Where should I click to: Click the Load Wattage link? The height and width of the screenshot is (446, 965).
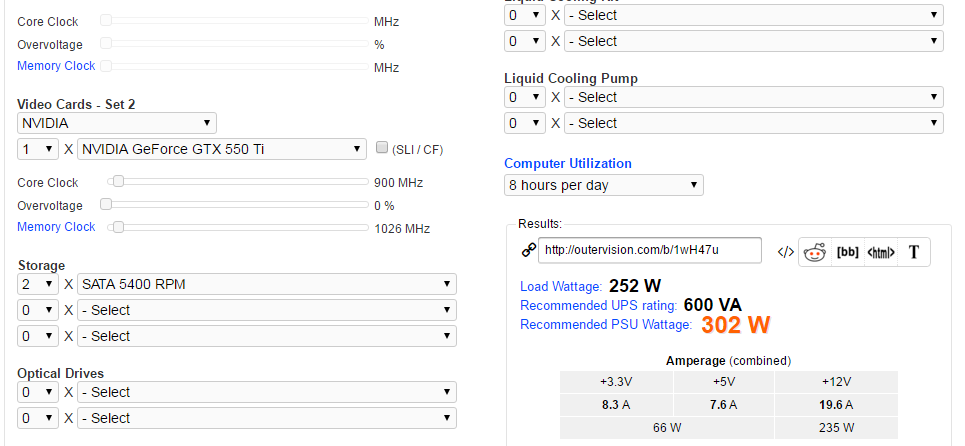tap(560, 287)
